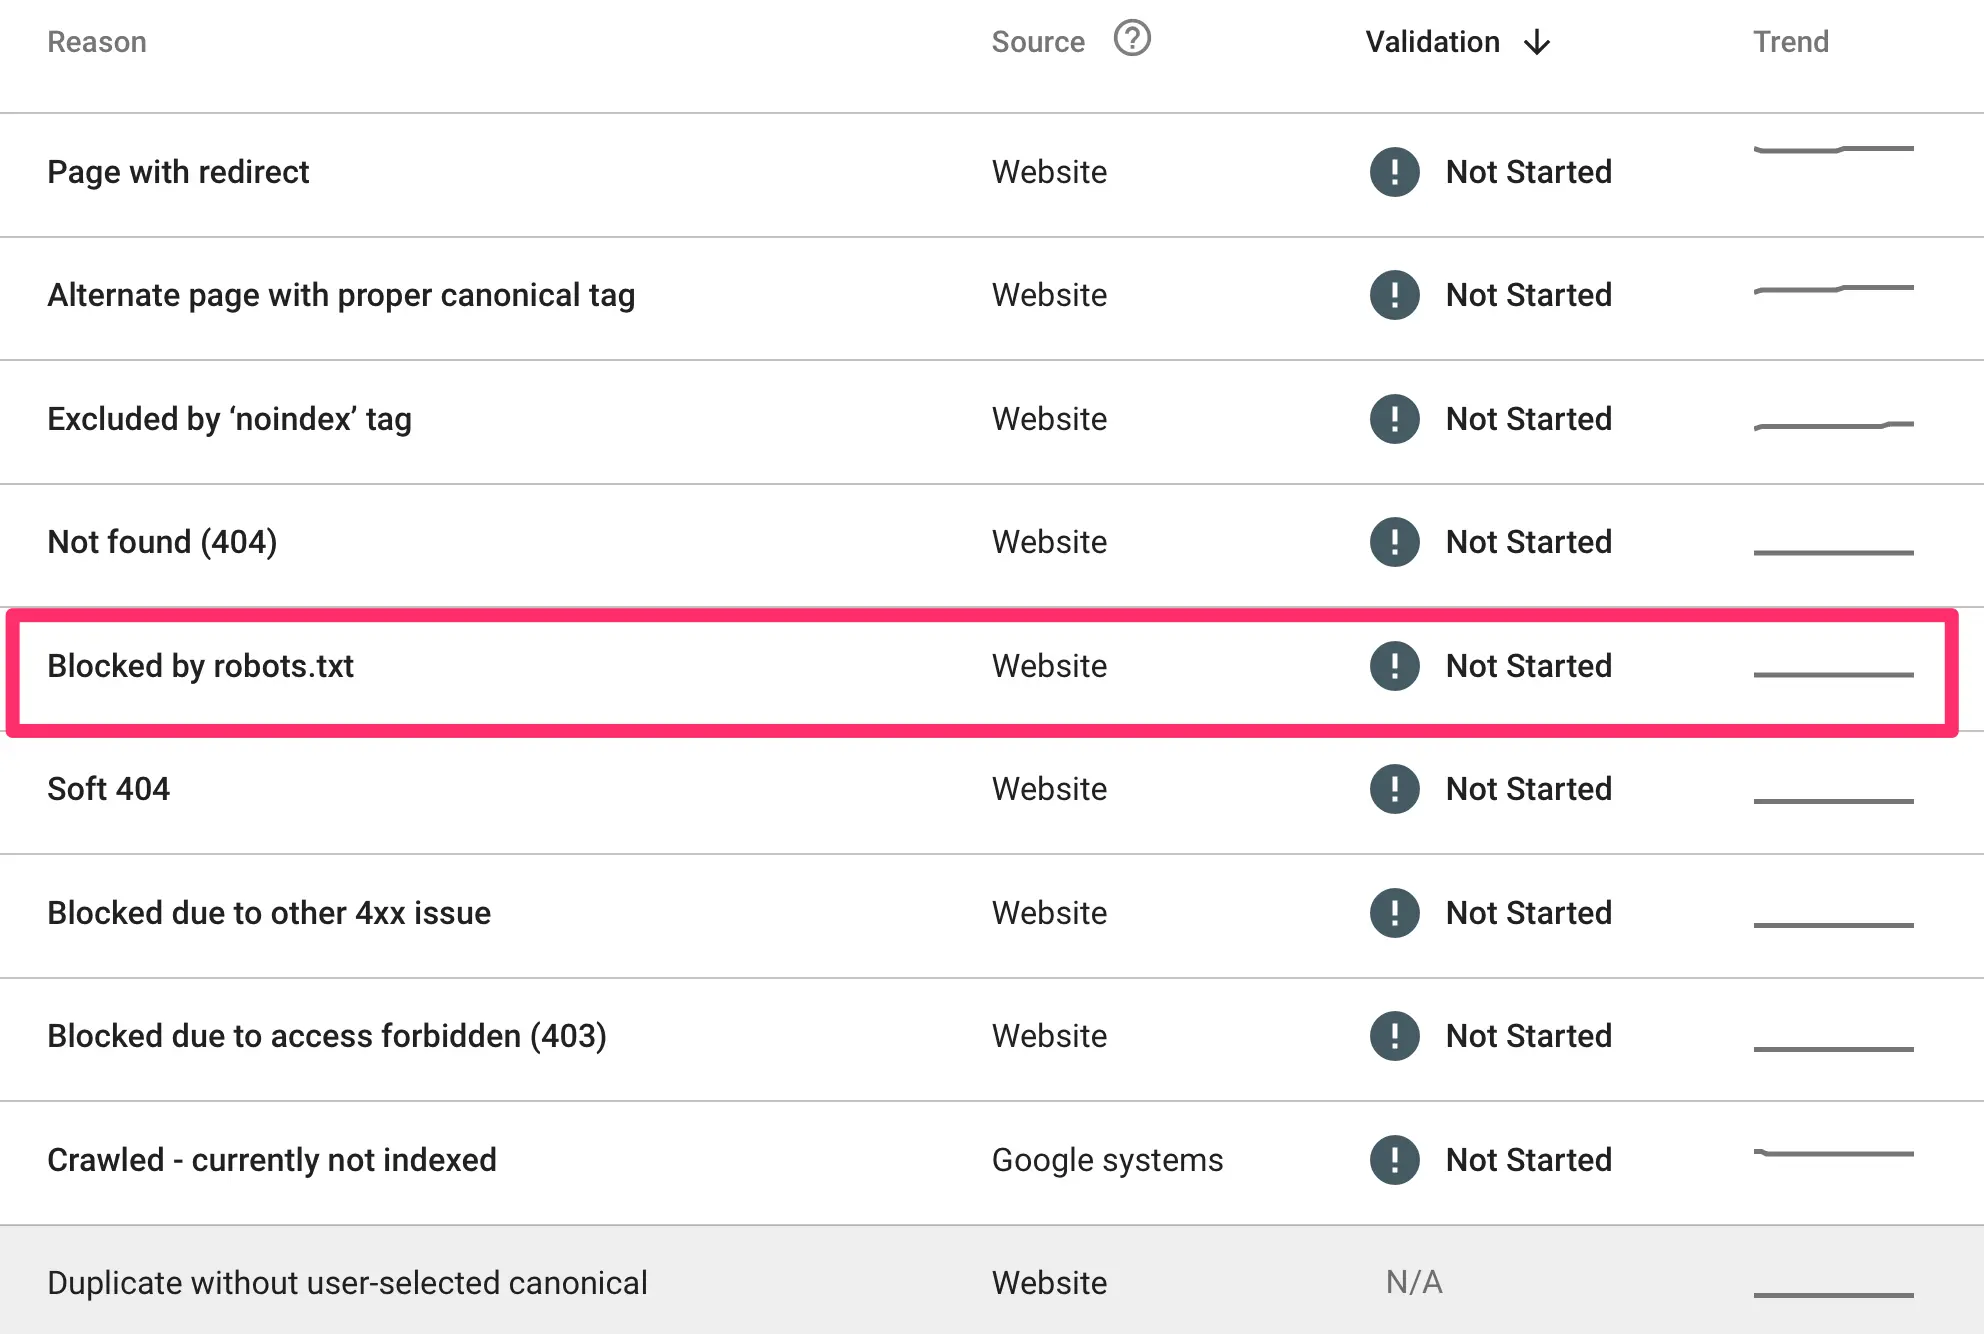Open the Blocked due to access forbidden (403) row
This screenshot has height=1334, width=1984.
click(x=327, y=1036)
